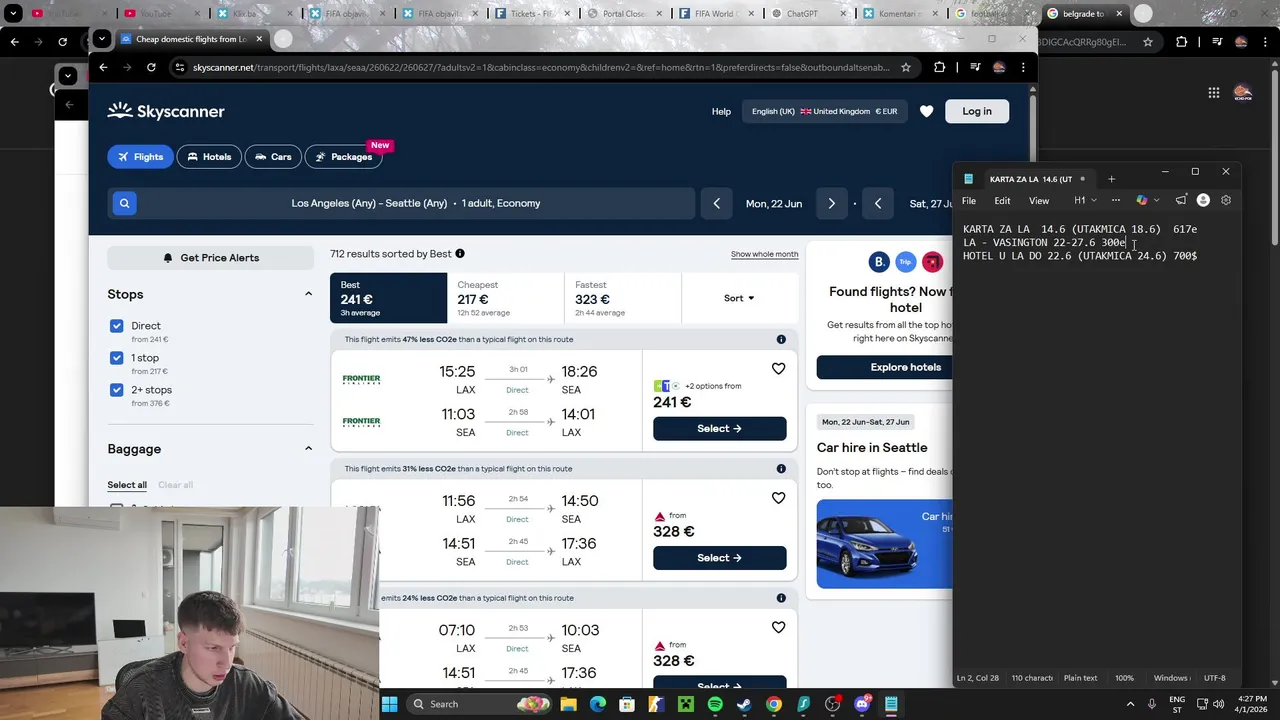Image resolution: width=1280 pixels, height=720 pixels.
Task: Open the Packages tab
Action: [343, 157]
